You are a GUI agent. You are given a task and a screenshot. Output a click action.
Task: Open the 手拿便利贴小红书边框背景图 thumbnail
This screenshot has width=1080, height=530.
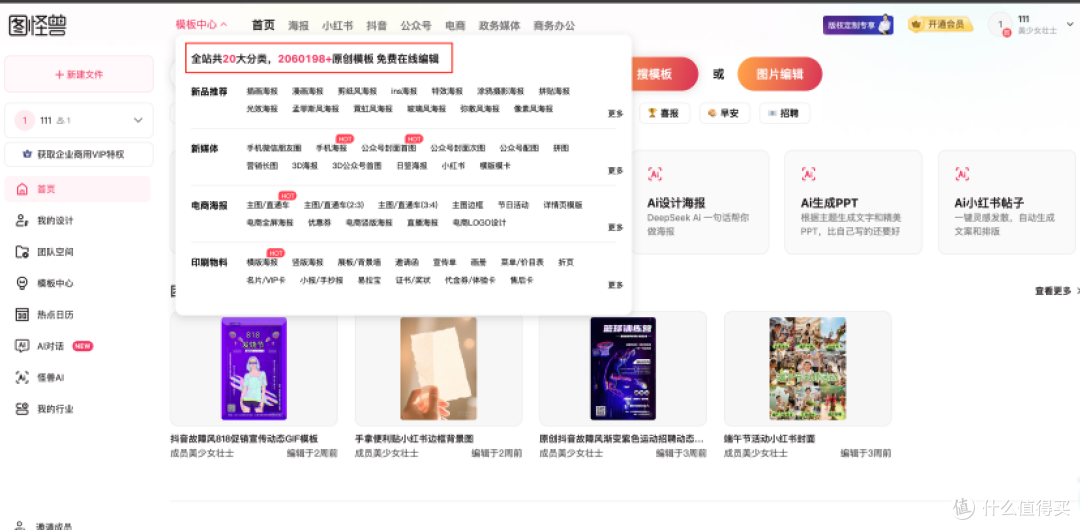(438, 369)
